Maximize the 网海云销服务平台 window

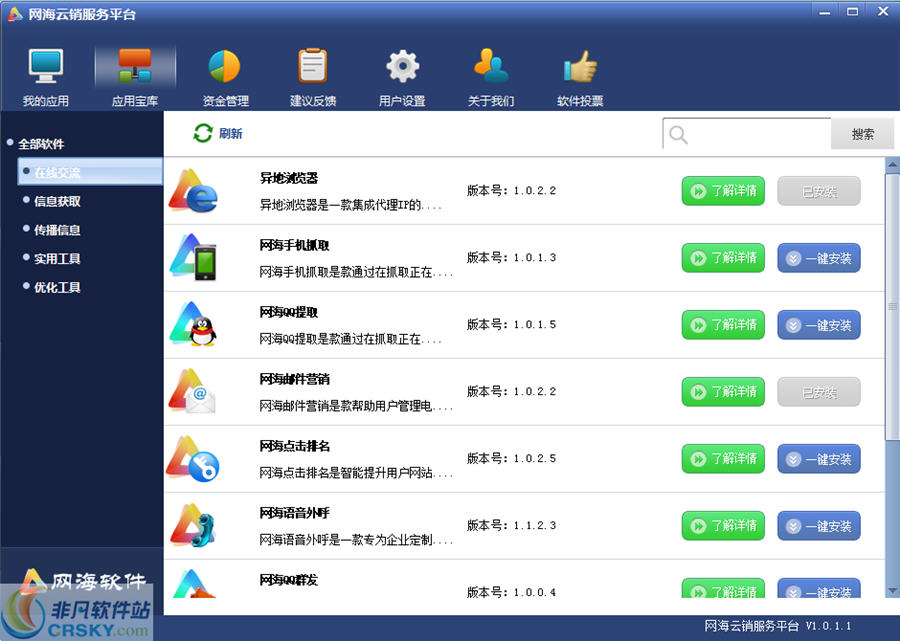[x=853, y=12]
